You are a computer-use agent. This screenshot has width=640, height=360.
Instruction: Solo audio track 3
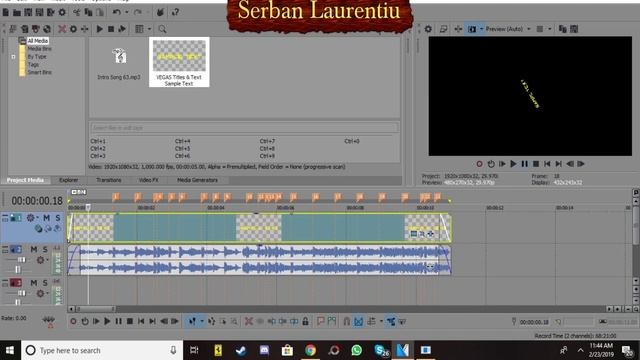coord(45,282)
